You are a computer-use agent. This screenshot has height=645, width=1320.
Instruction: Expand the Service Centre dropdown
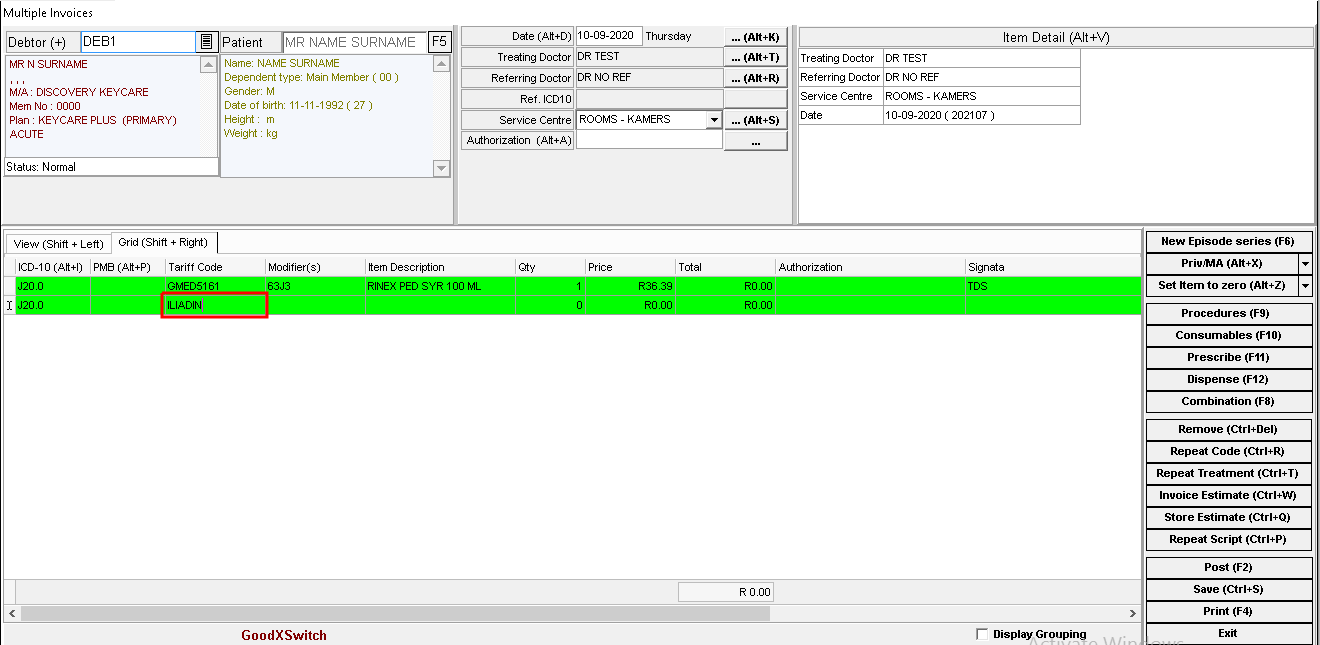[713, 120]
